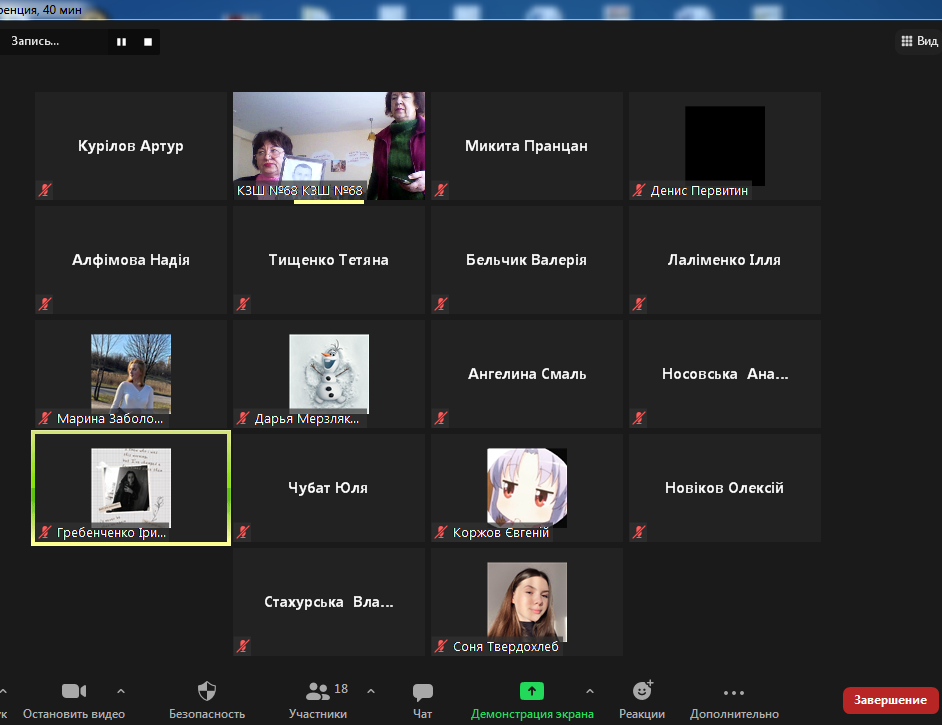Viewport: 942px width, 725px height.
Task: Open Реакции smiley icon
Action: coord(642,691)
